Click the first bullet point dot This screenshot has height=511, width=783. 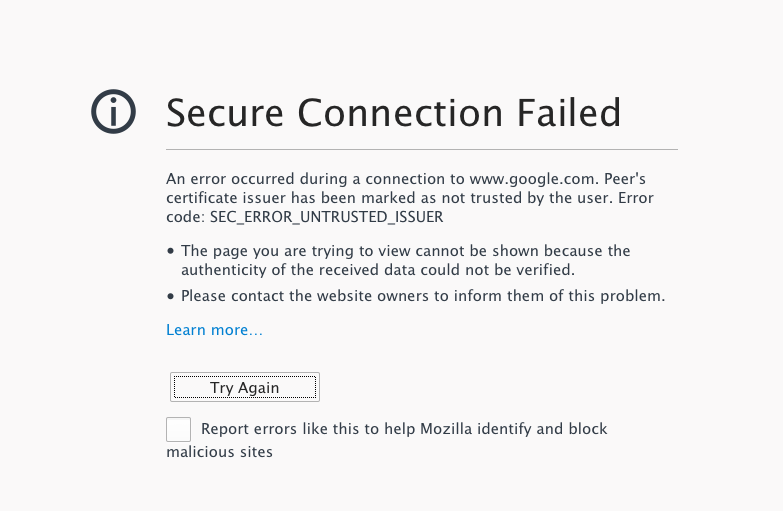171,251
